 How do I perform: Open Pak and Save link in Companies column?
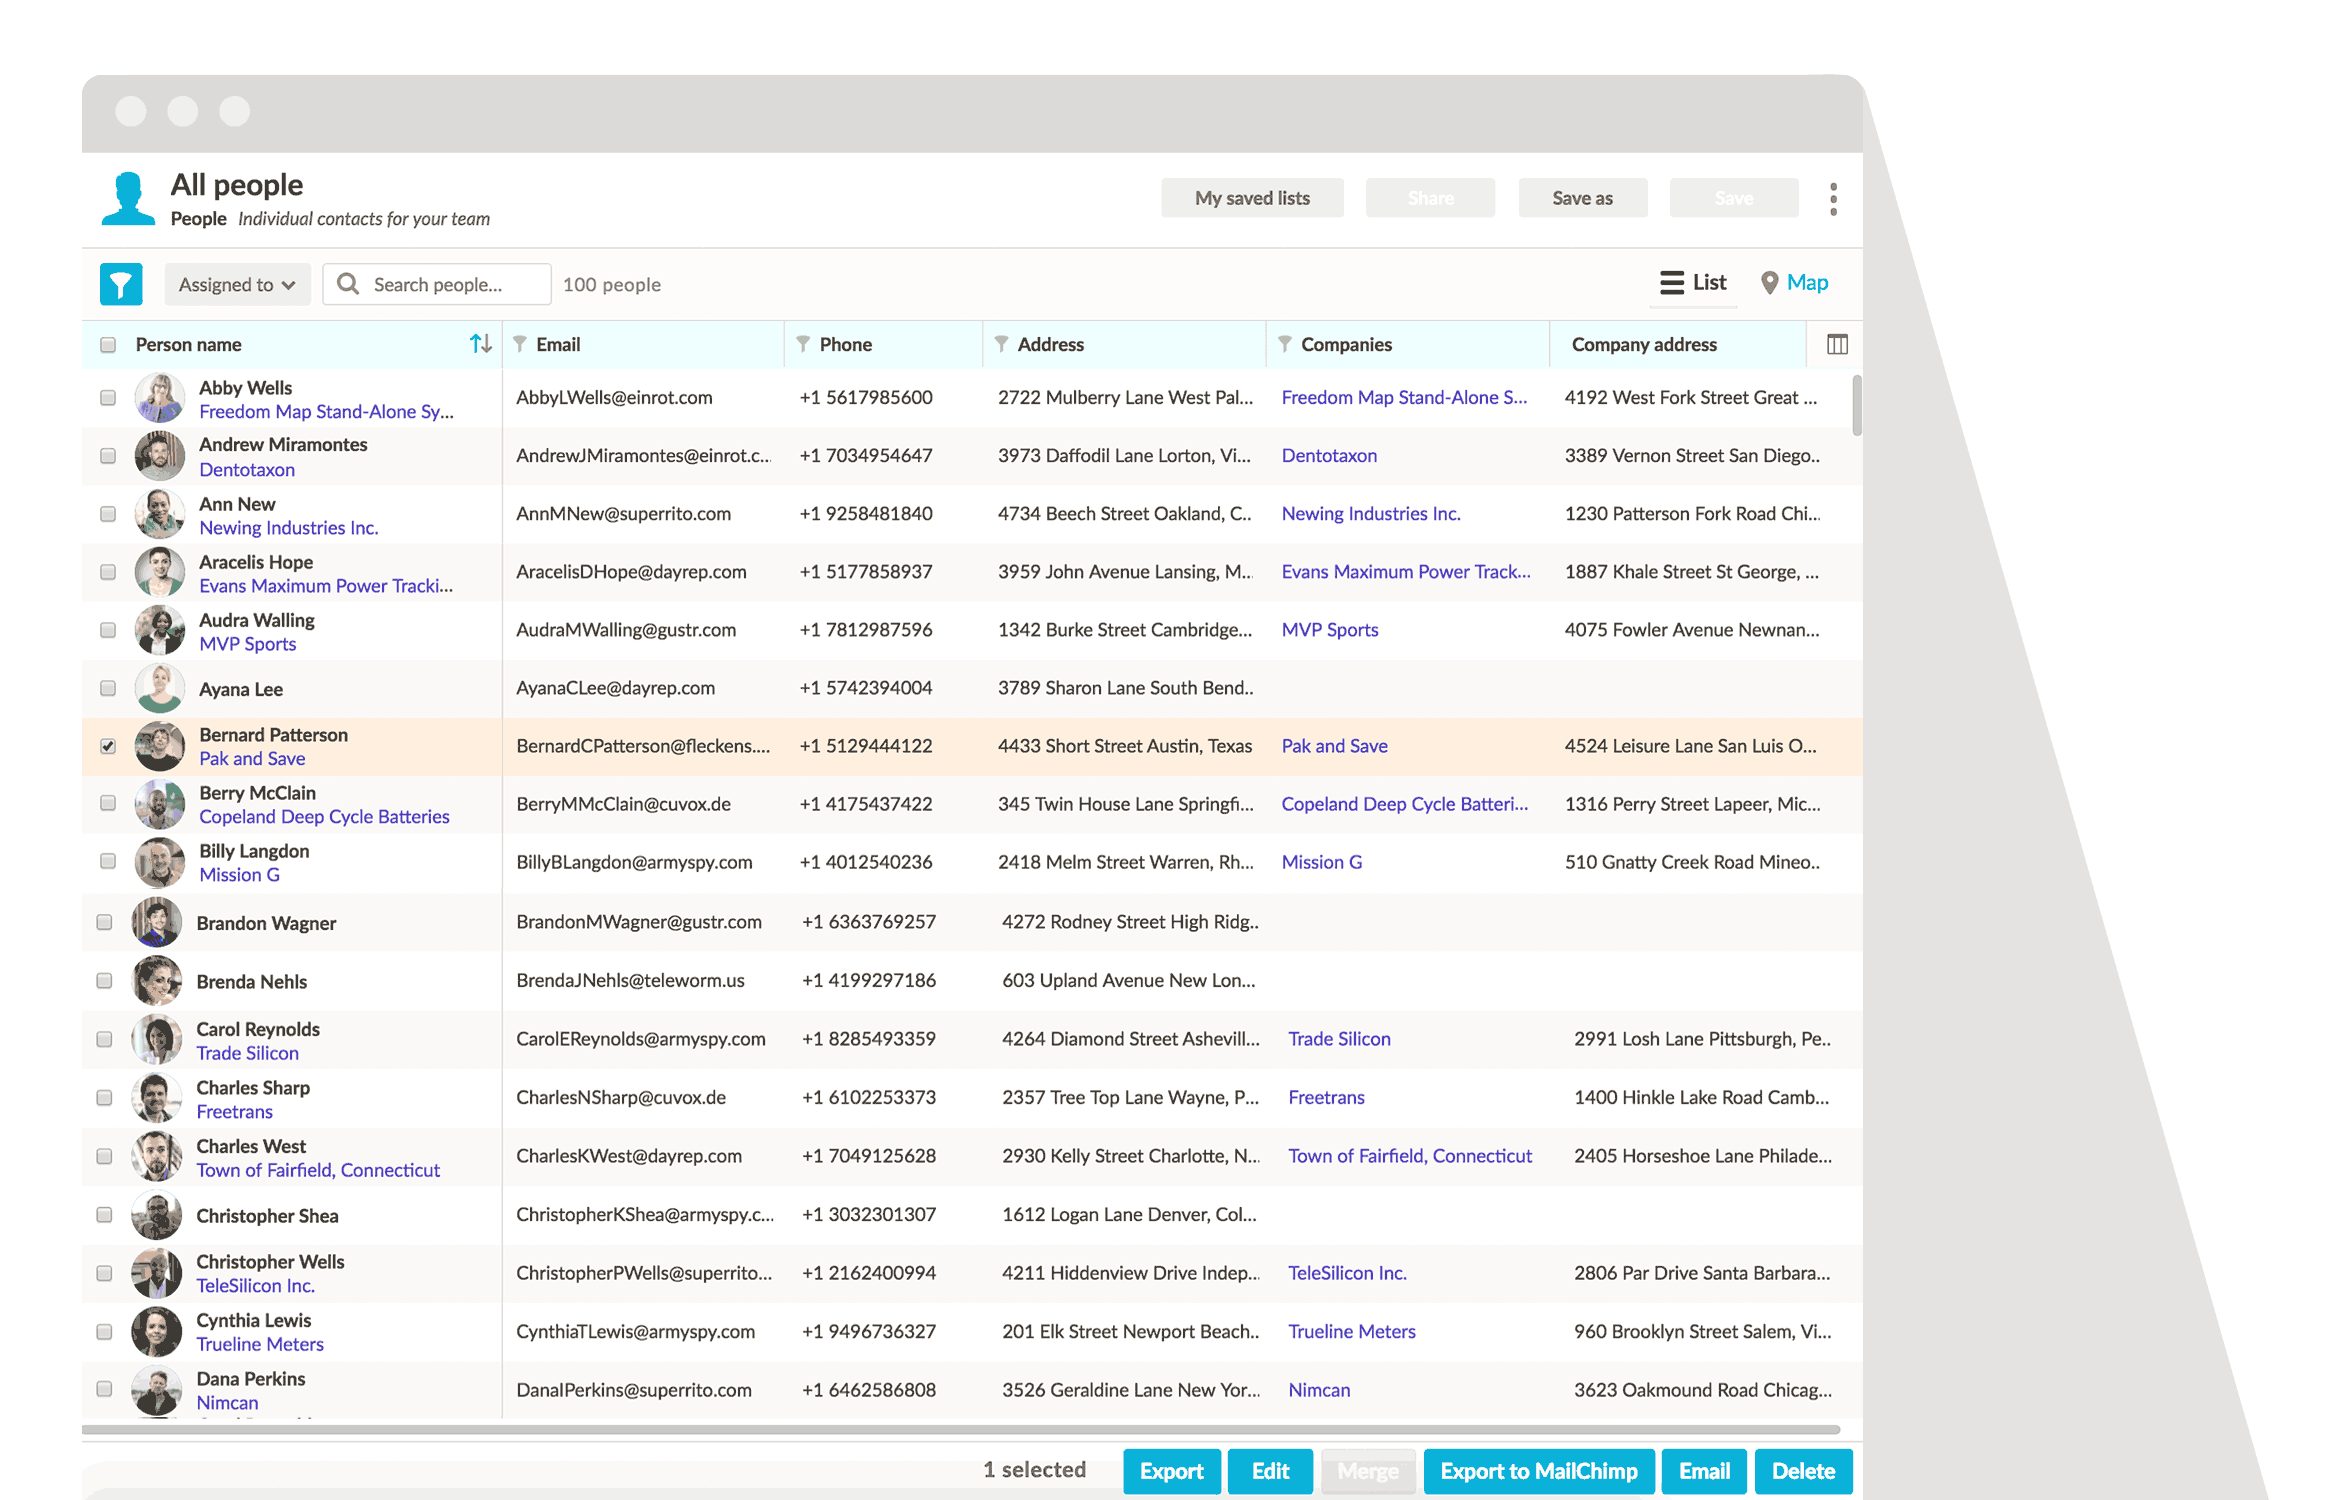click(1334, 746)
